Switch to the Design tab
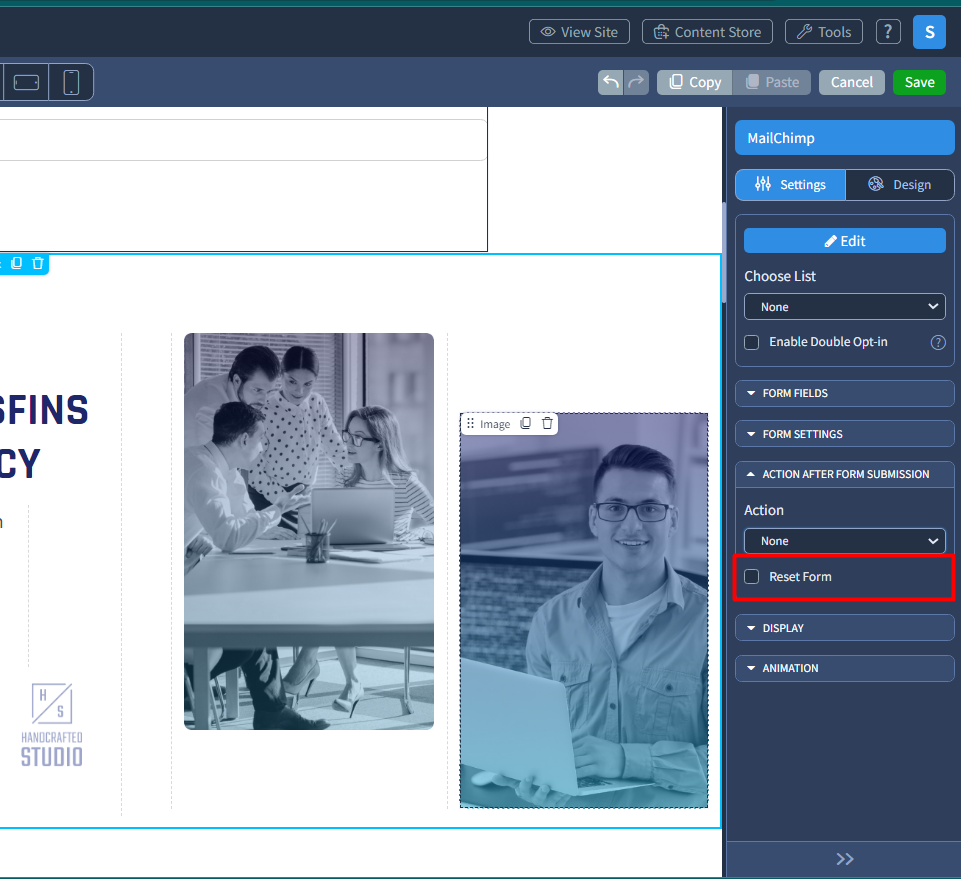961x879 pixels. click(x=900, y=185)
